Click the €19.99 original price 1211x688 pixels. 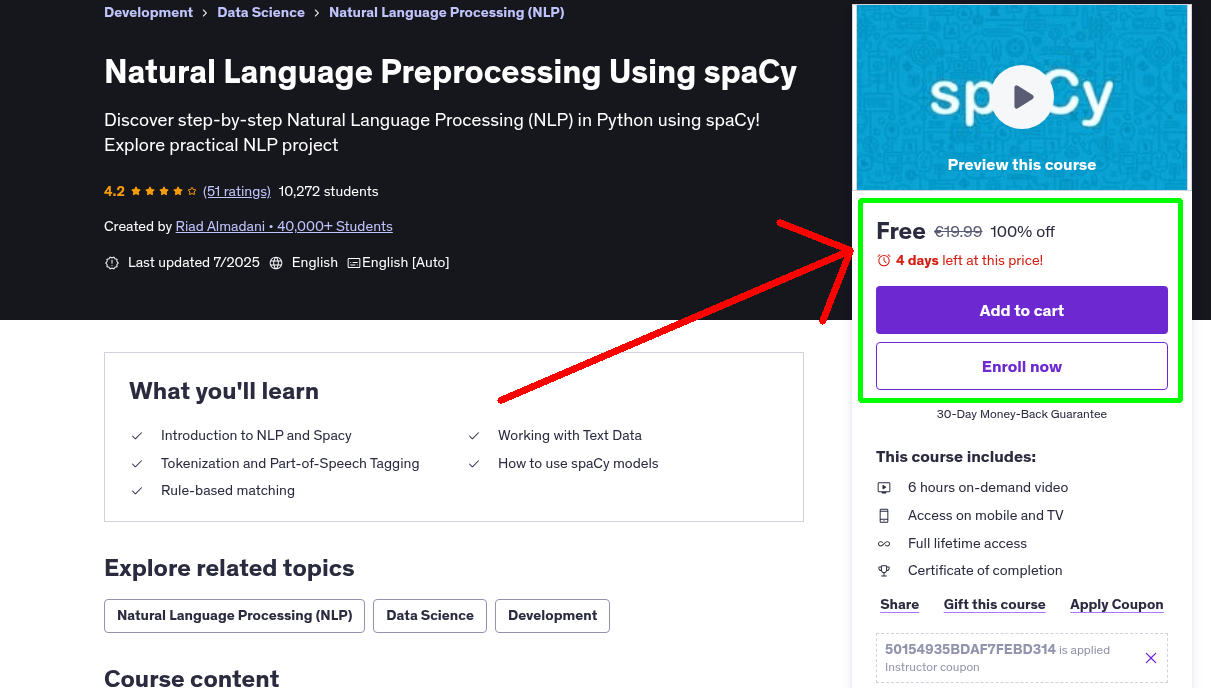click(958, 232)
